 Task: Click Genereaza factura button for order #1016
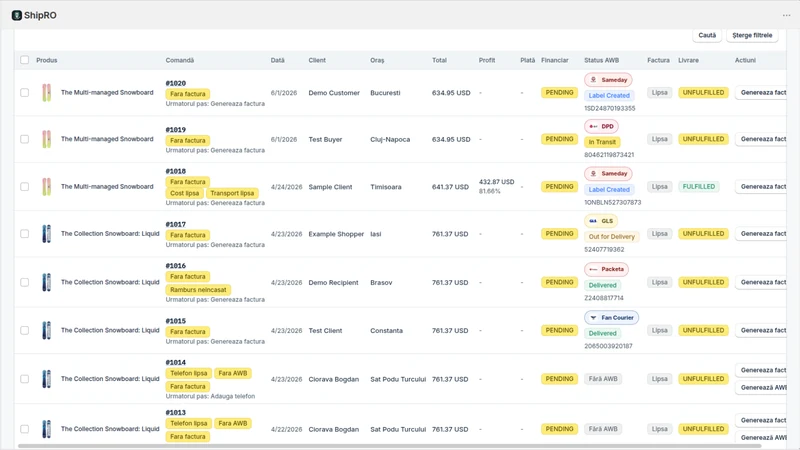pos(761,282)
